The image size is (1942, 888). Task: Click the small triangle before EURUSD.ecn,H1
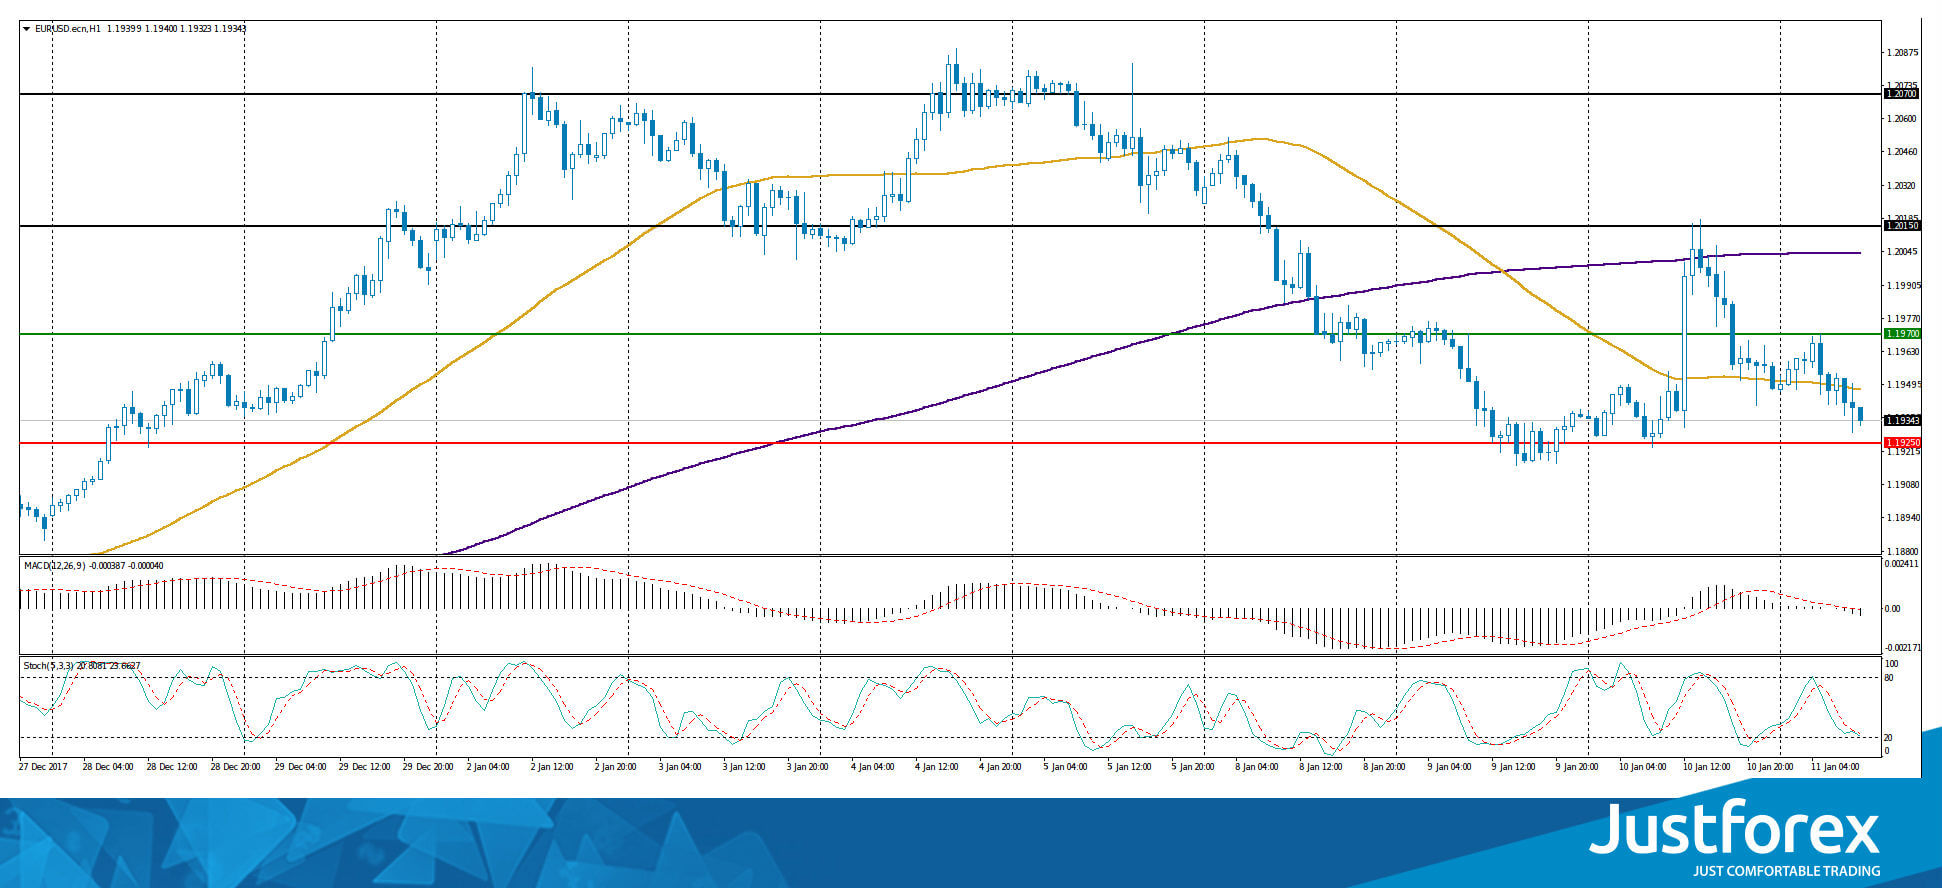pos(27,29)
